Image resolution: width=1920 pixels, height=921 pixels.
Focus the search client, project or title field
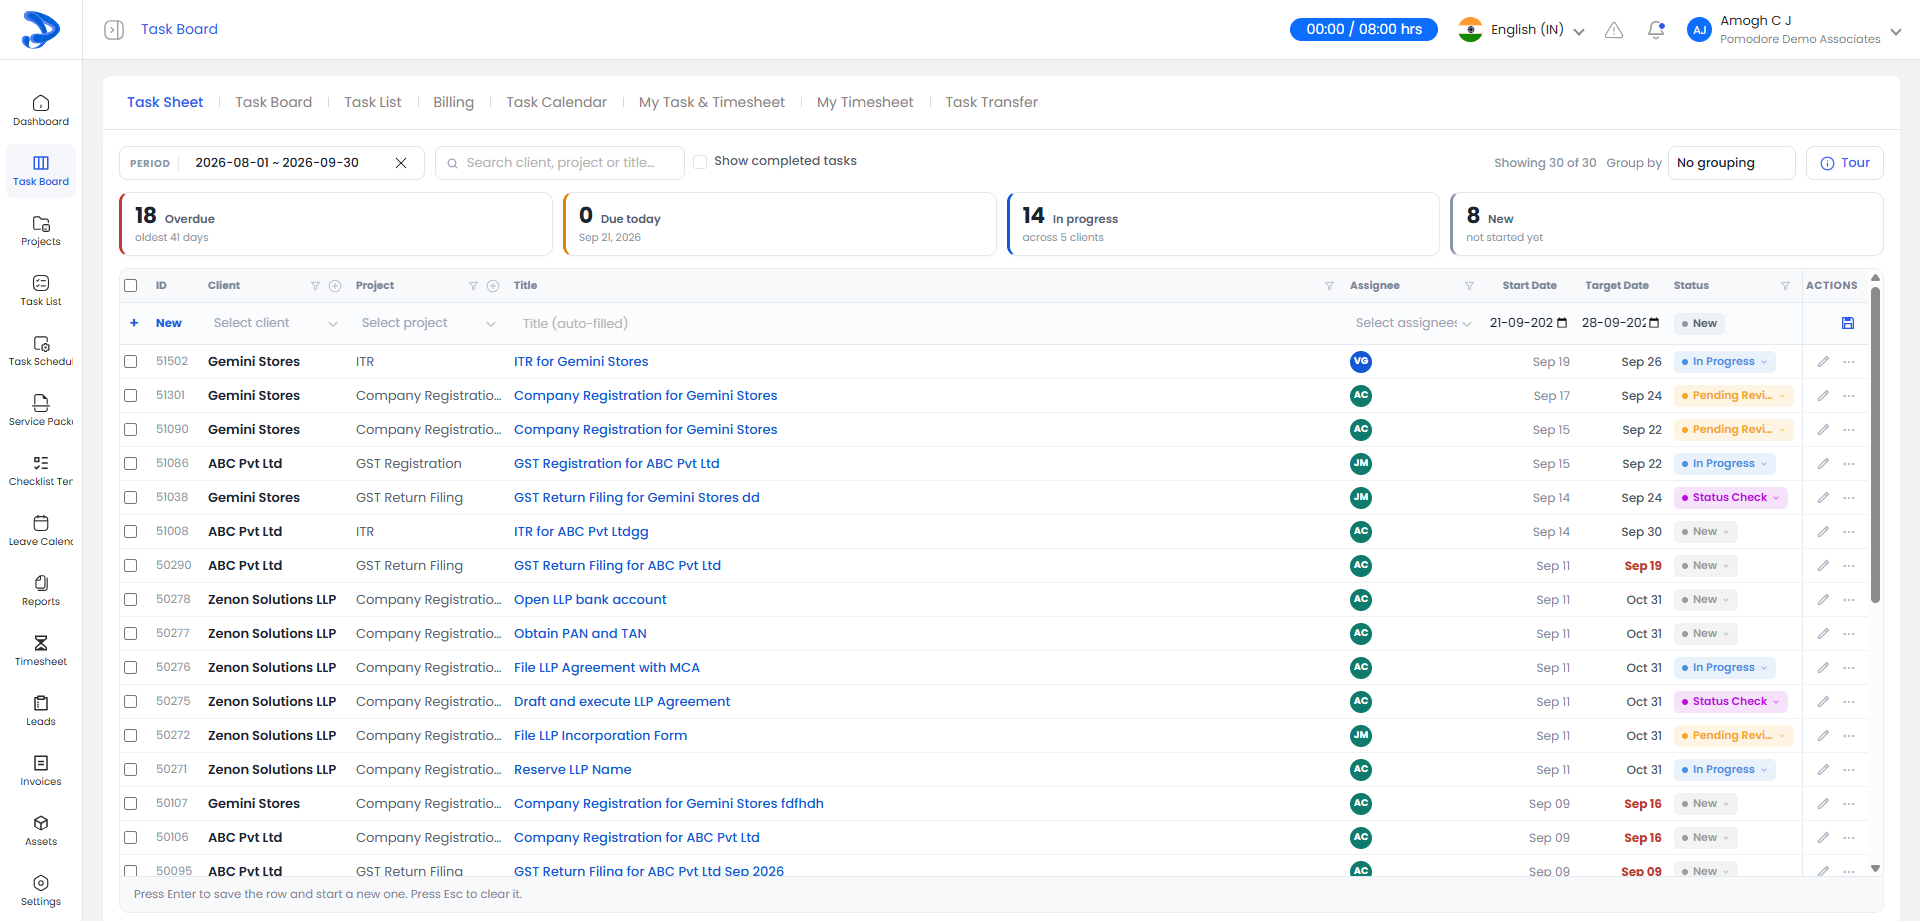tap(560, 163)
